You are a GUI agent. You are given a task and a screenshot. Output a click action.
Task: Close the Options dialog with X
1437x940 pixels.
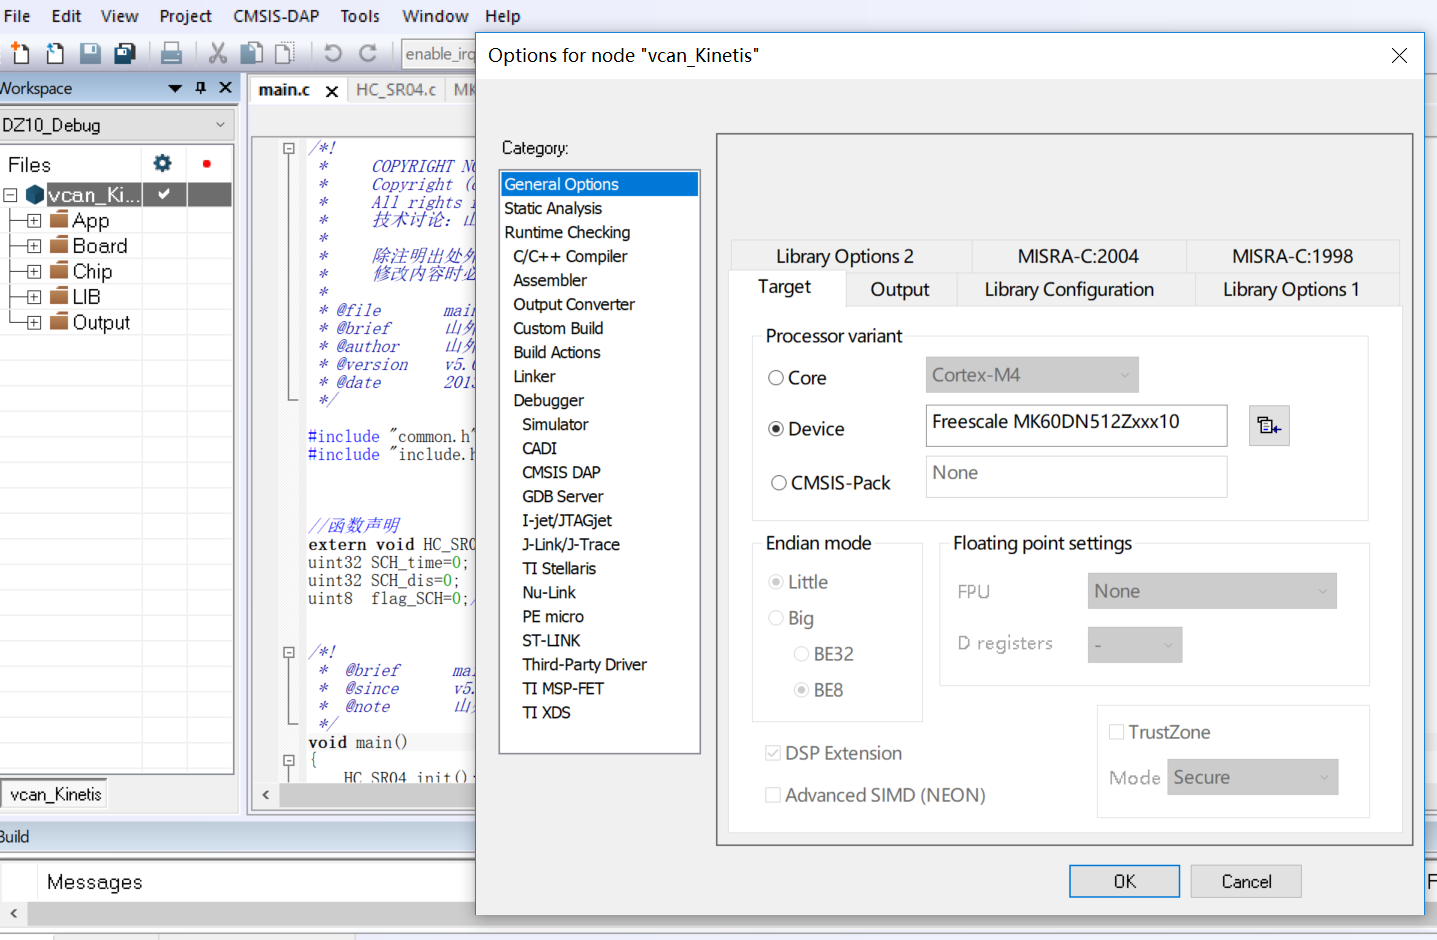pyautogui.click(x=1399, y=56)
